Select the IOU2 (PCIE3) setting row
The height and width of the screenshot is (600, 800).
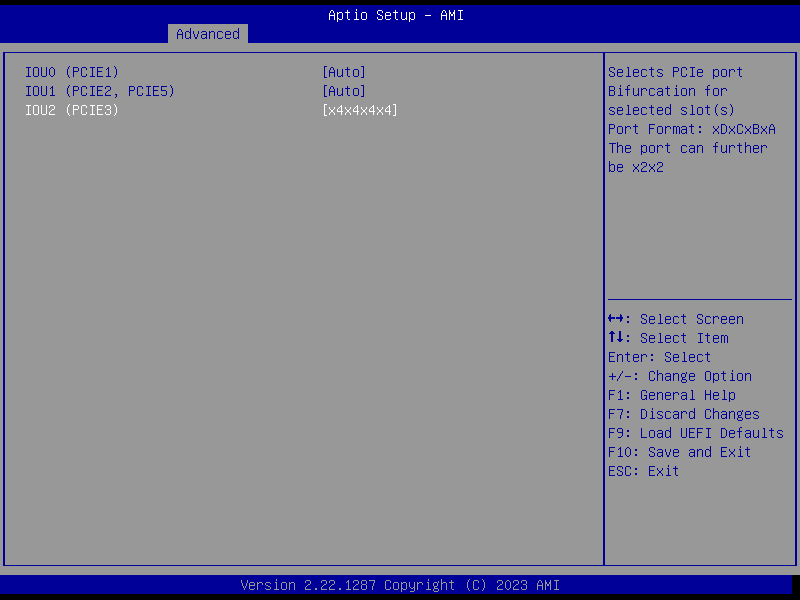click(211, 110)
